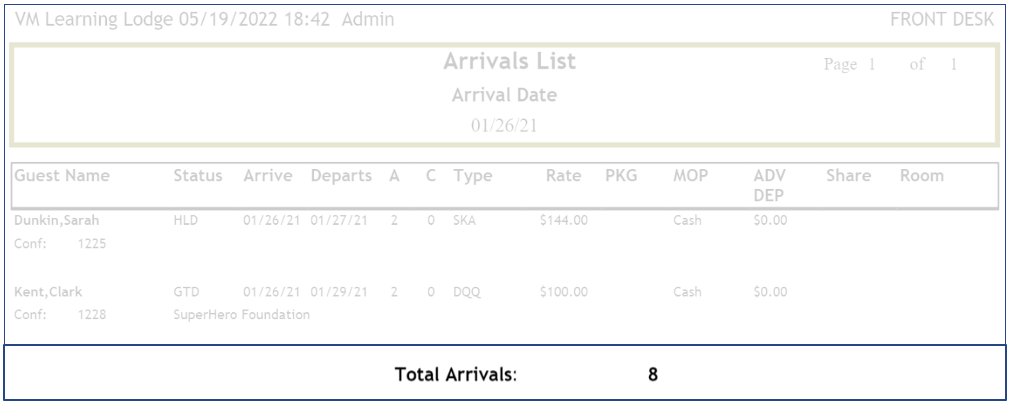The image size is (1011, 403).
Task: Select guest name Kent,Clark
Action: point(48,292)
